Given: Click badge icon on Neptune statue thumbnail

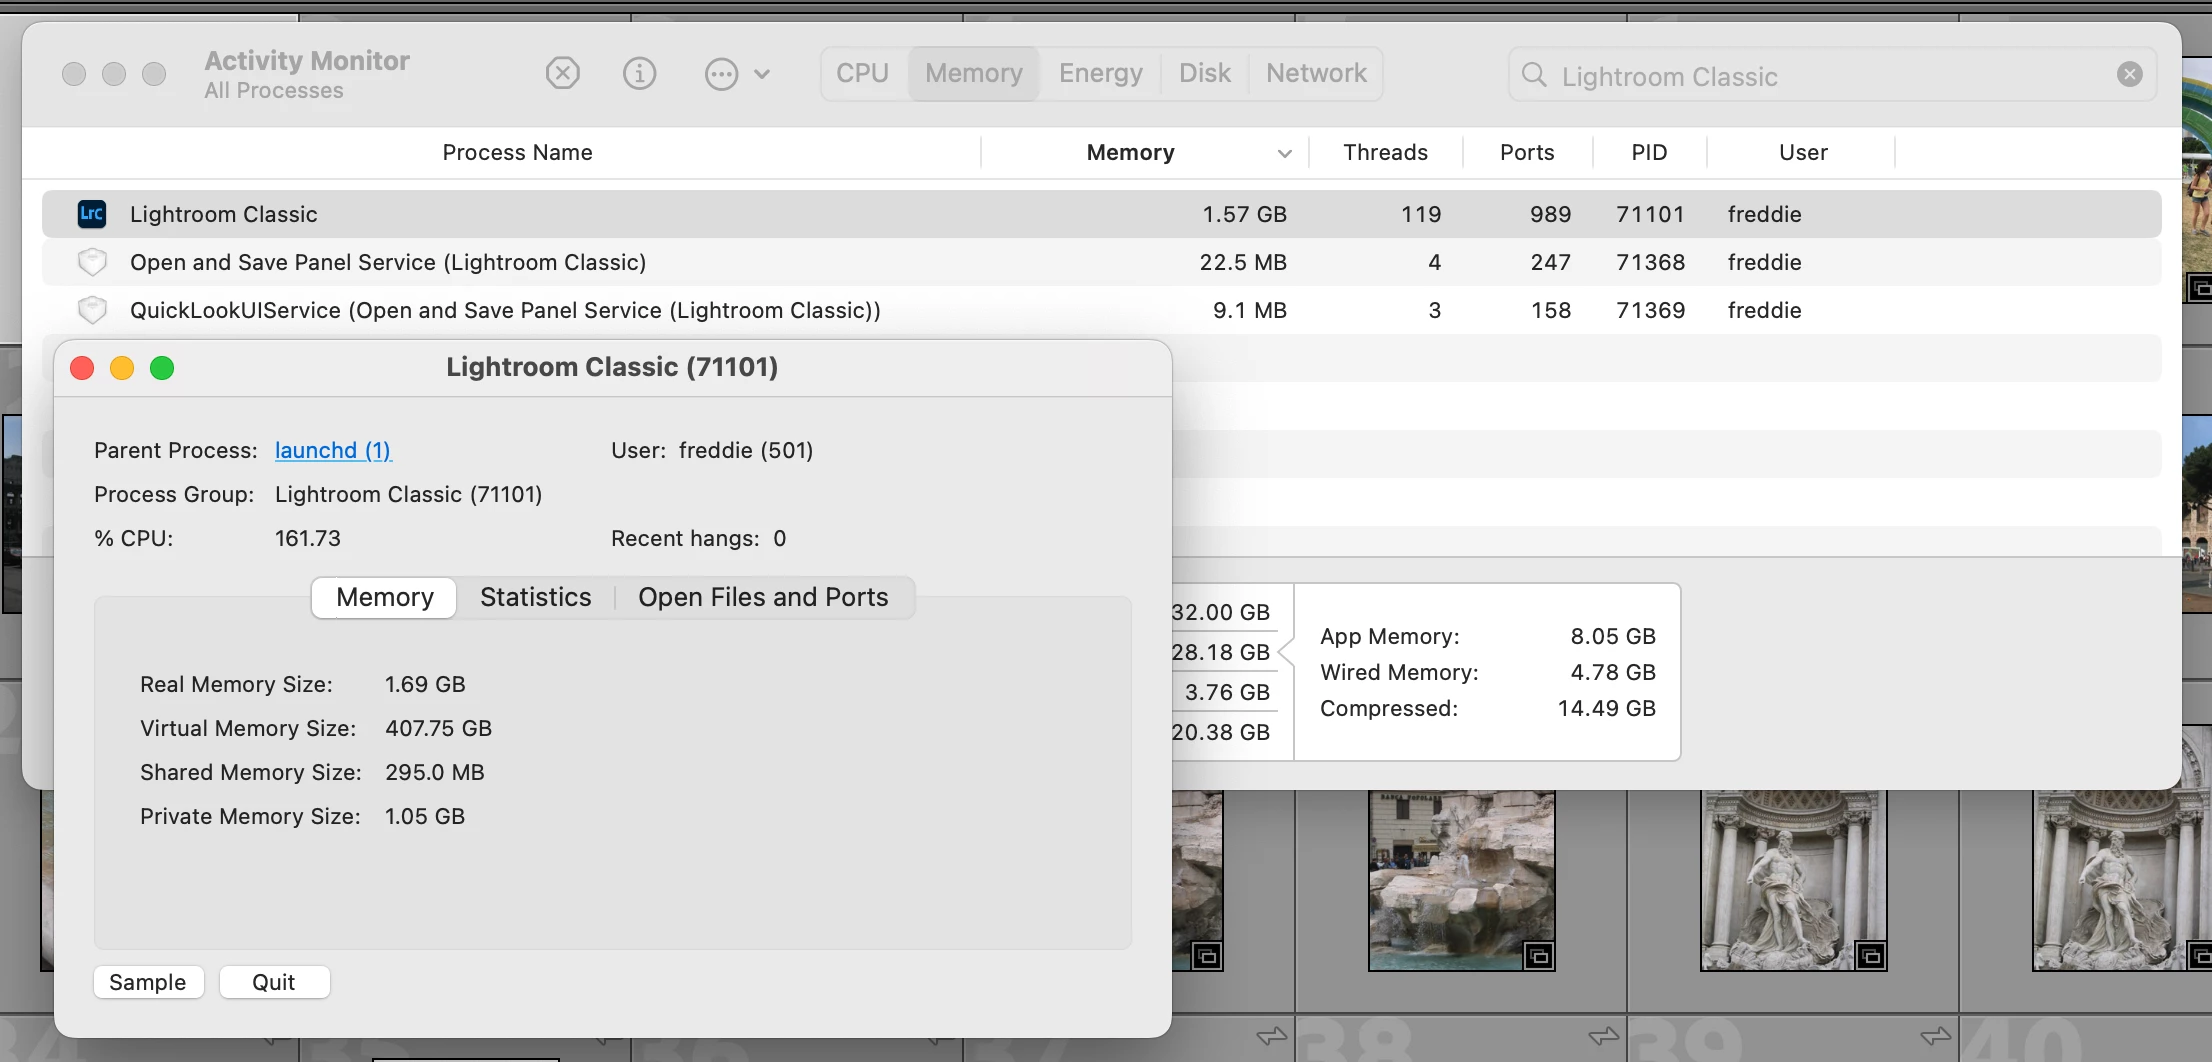Looking at the screenshot, I should tap(1871, 956).
